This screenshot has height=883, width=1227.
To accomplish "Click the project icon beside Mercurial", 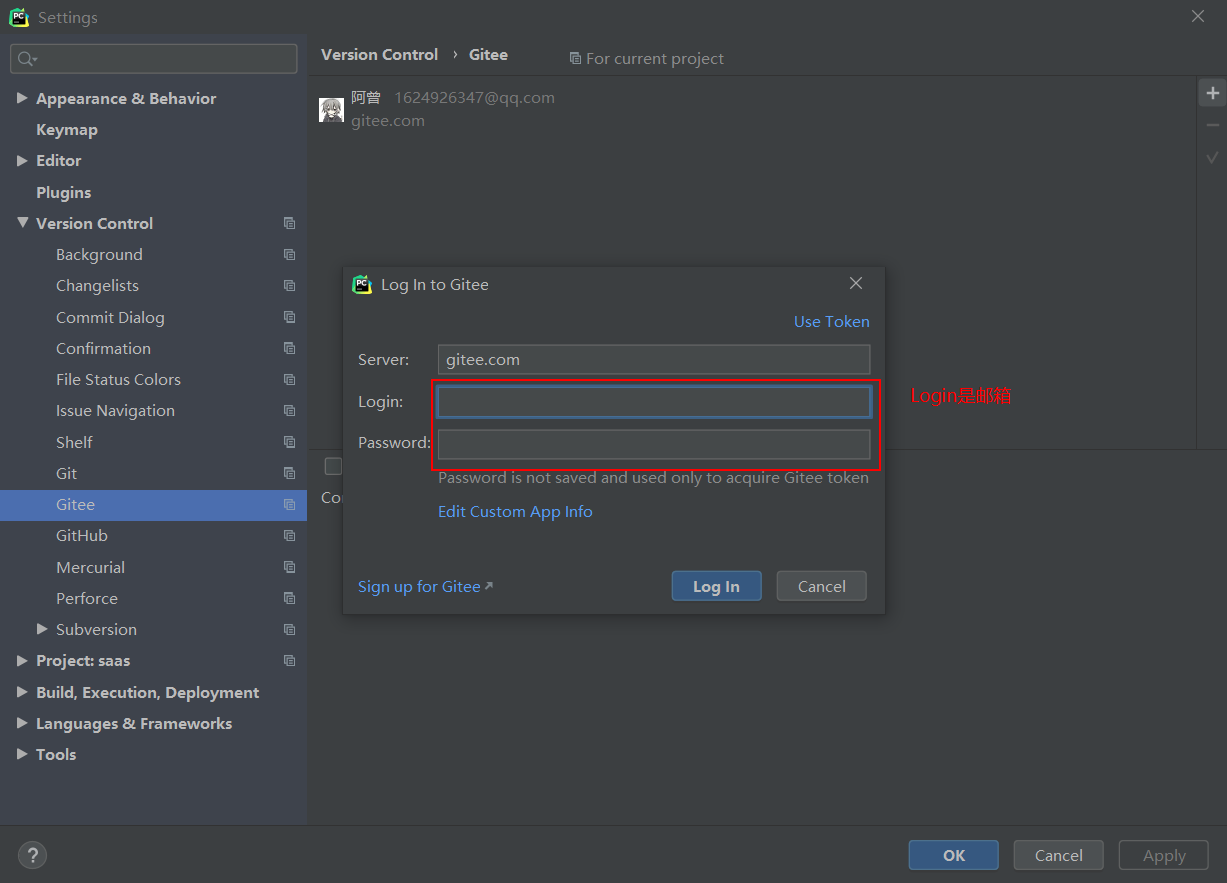I will pyautogui.click(x=289, y=567).
